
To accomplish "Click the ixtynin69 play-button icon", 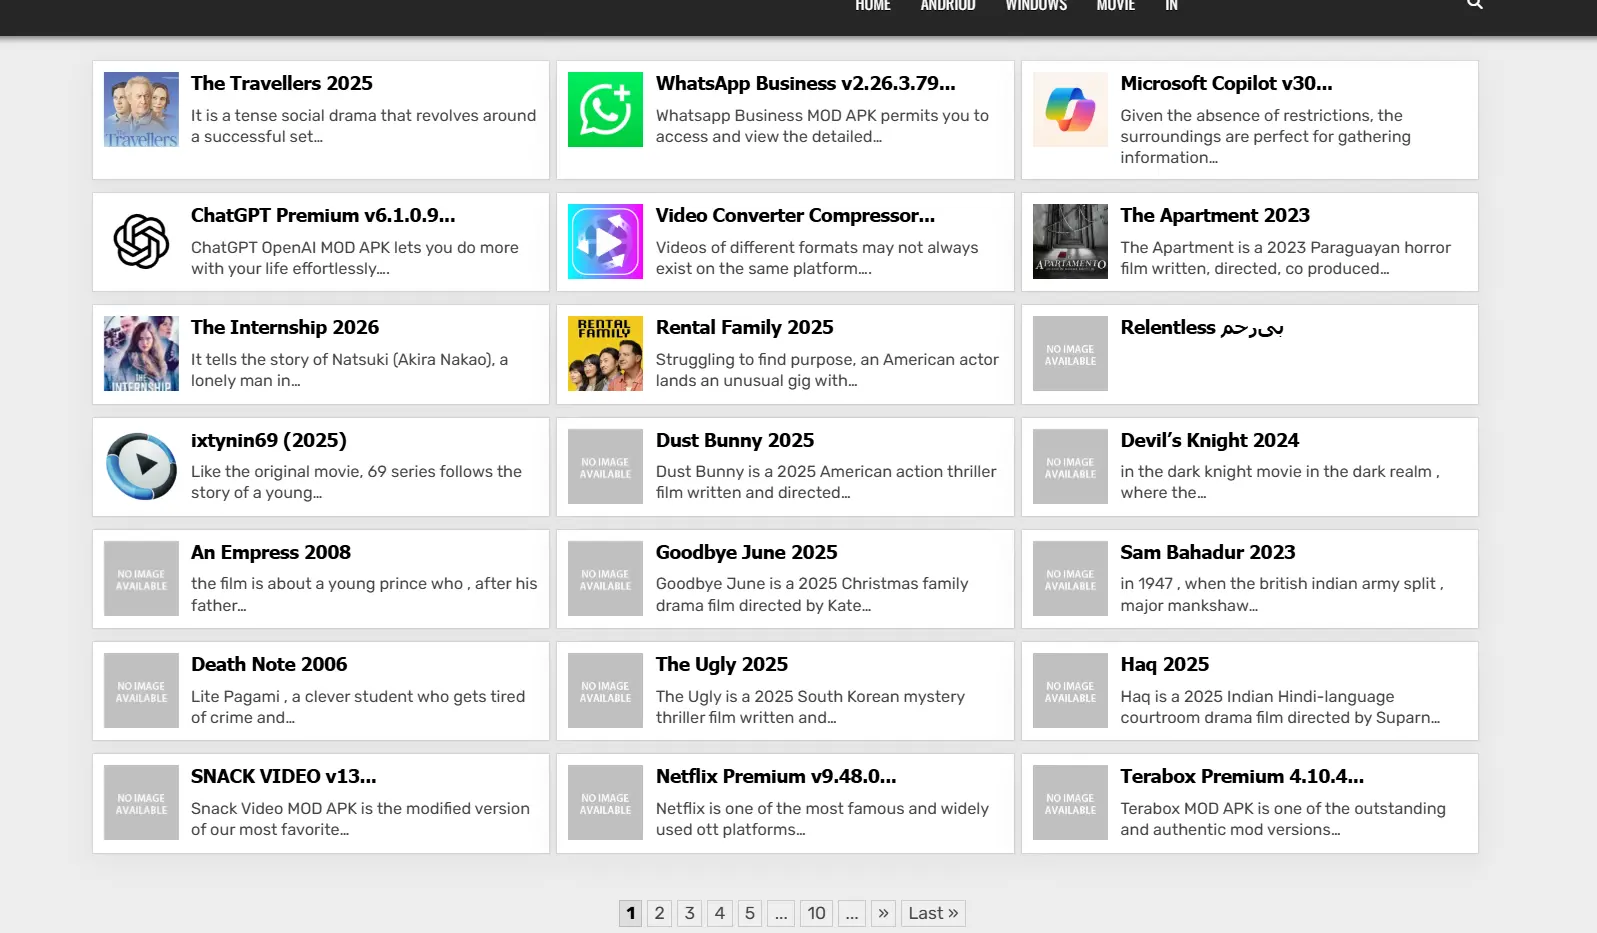I will (x=141, y=466).
